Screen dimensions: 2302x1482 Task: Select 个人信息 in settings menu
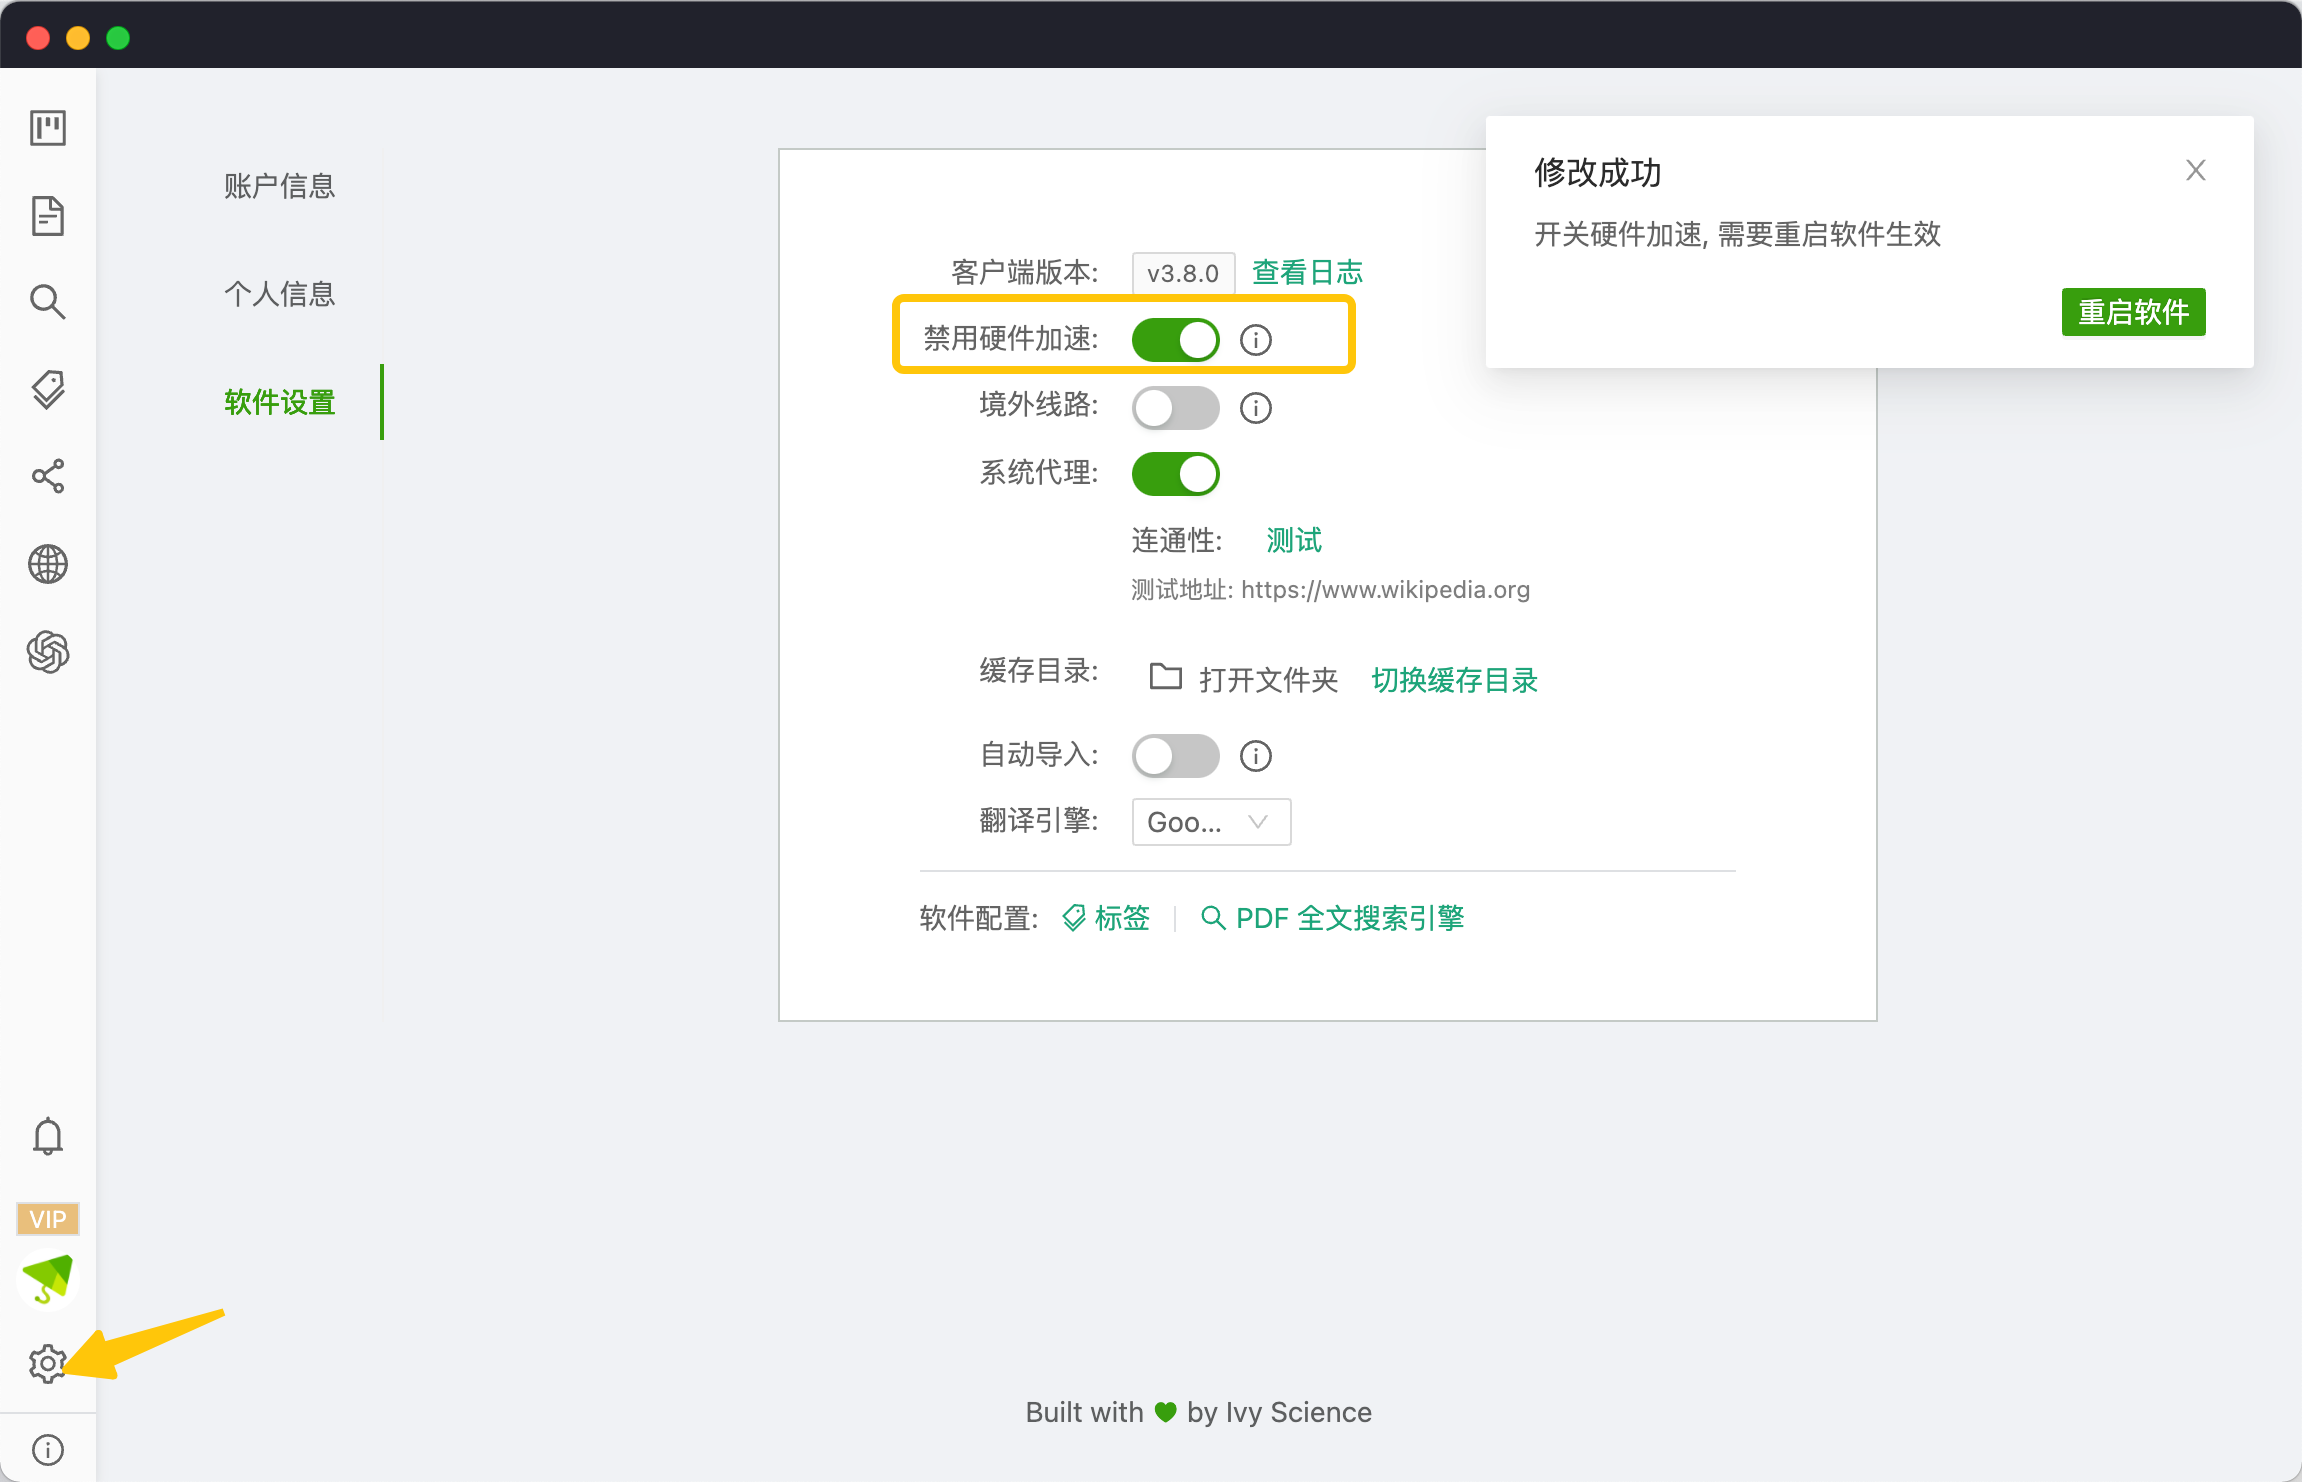click(x=280, y=294)
